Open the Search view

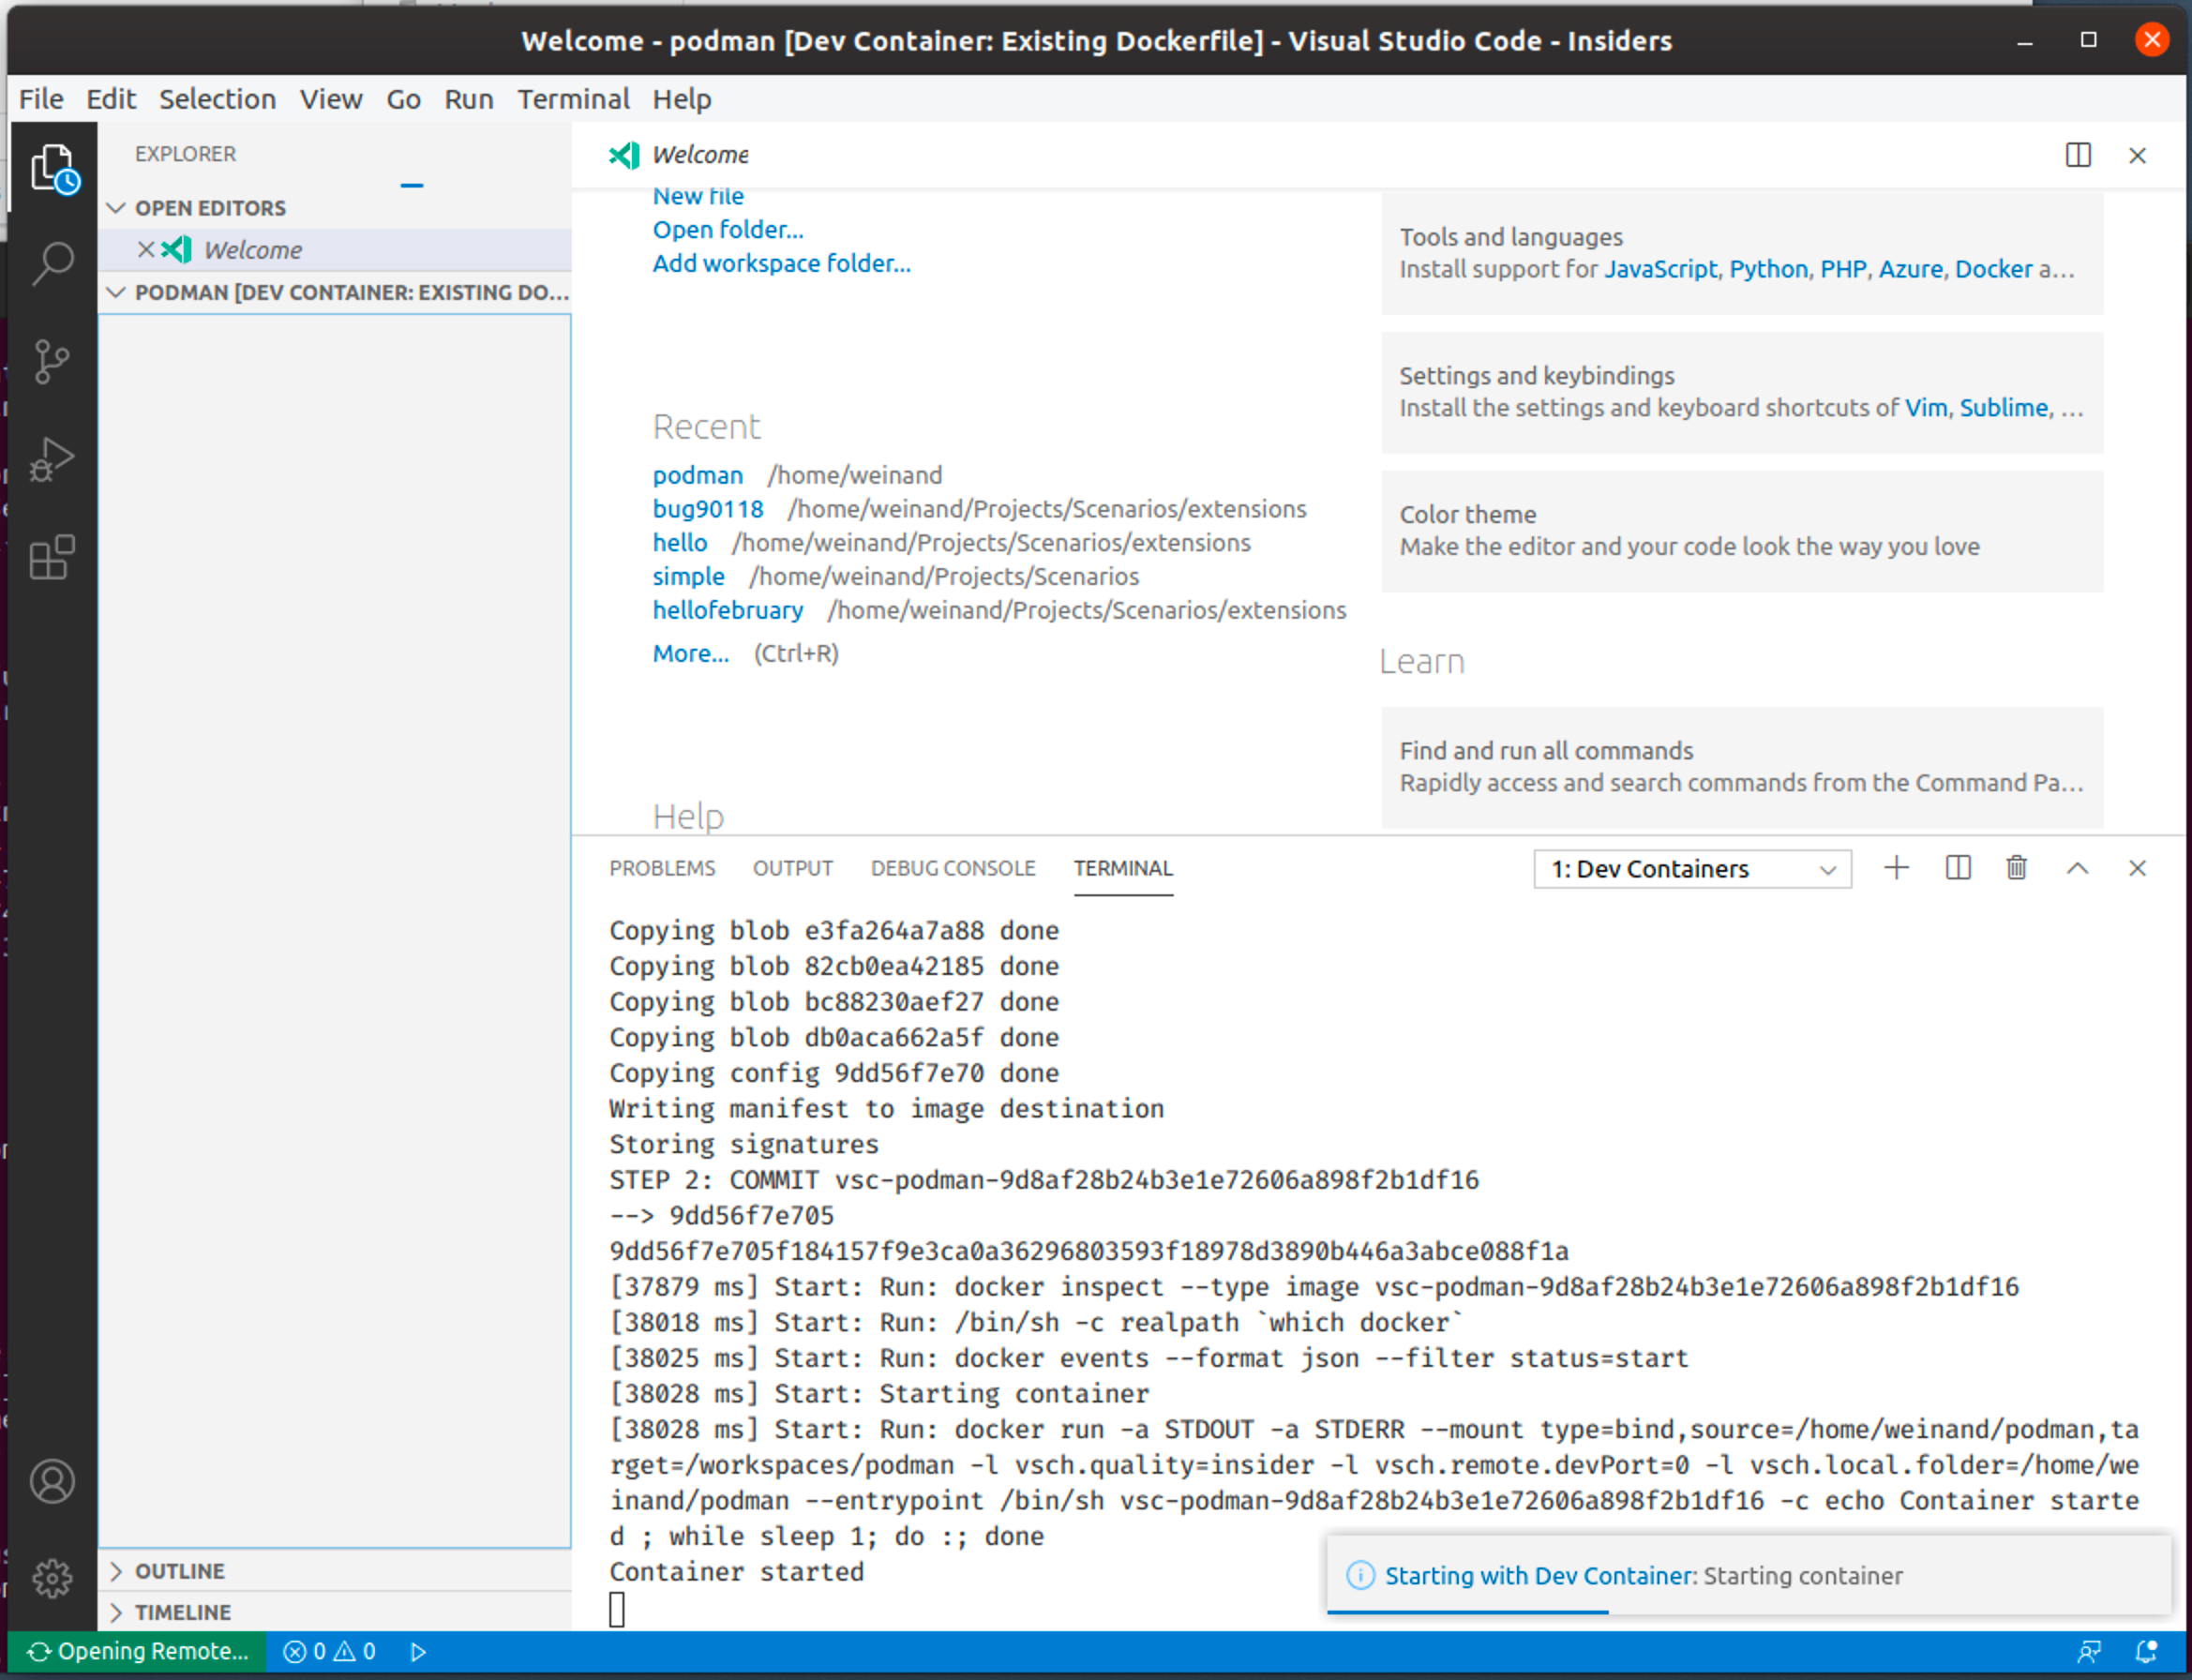point(53,263)
